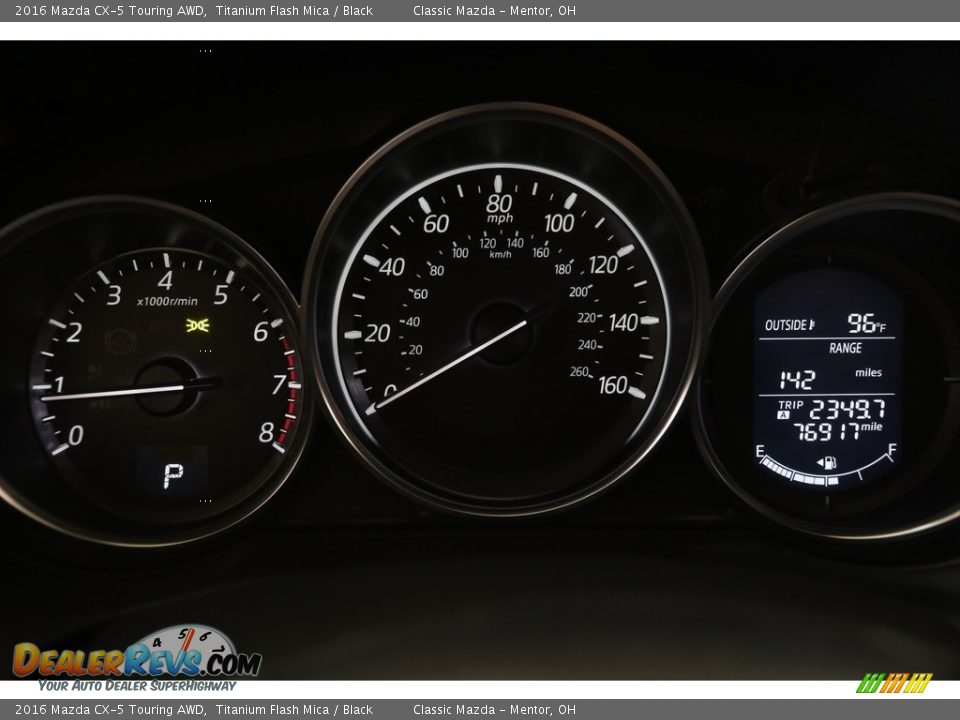Screen dimensions: 960x720
Task: Click the bottom 'Titanium Flash Mica / Black' text
Action: coord(294,710)
